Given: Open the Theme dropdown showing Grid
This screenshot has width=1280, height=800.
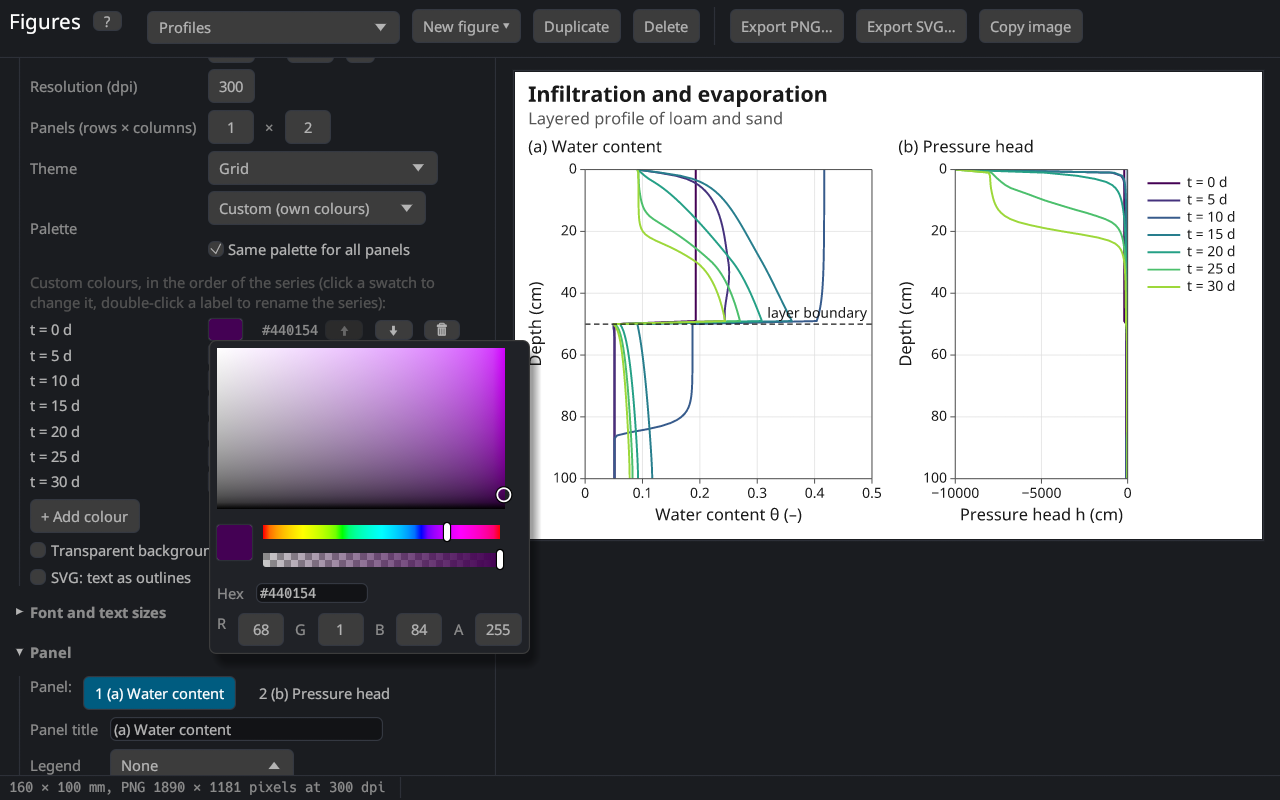Looking at the screenshot, I should tap(322, 168).
